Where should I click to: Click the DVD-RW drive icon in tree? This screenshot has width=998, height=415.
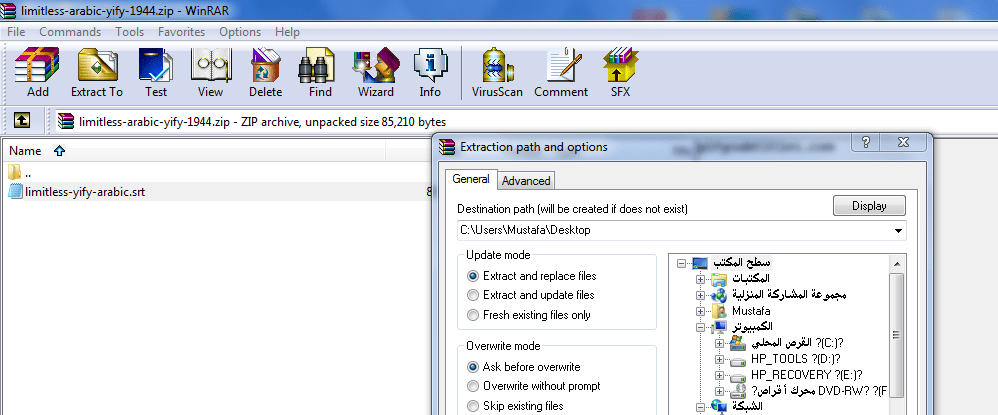738,391
